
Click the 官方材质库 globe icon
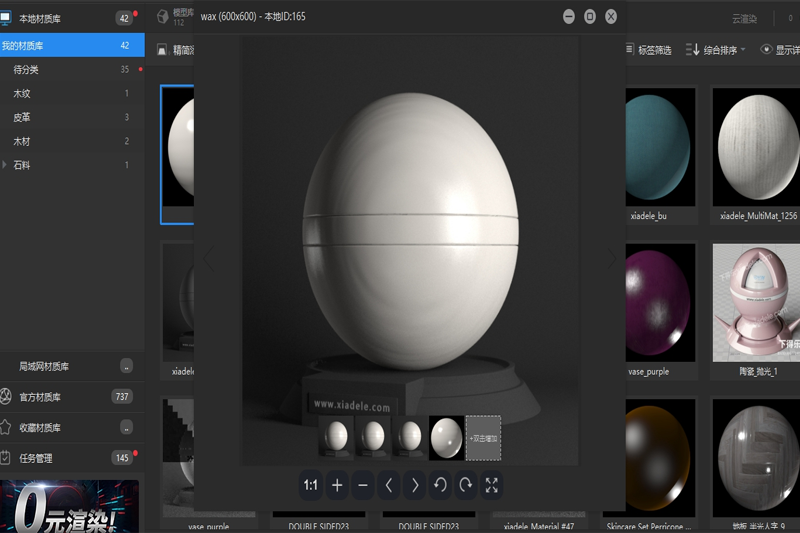[6, 396]
